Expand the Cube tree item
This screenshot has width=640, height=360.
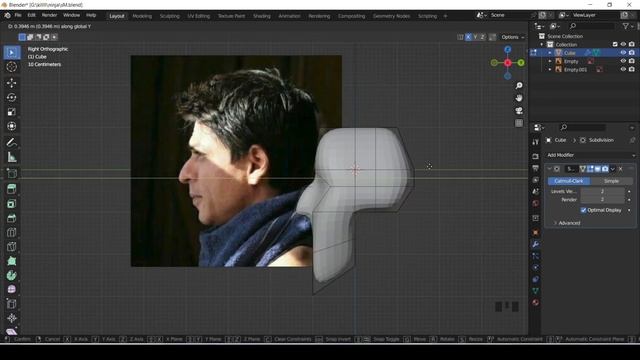[x=550, y=53]
